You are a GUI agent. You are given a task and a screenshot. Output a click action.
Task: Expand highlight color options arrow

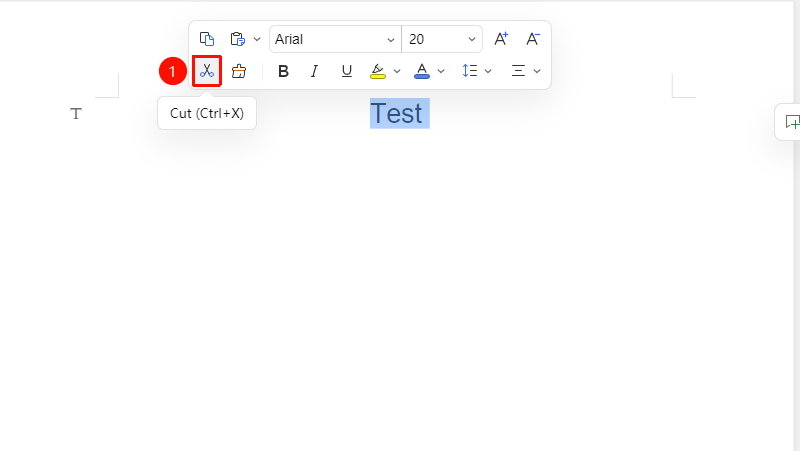[396, 71]
